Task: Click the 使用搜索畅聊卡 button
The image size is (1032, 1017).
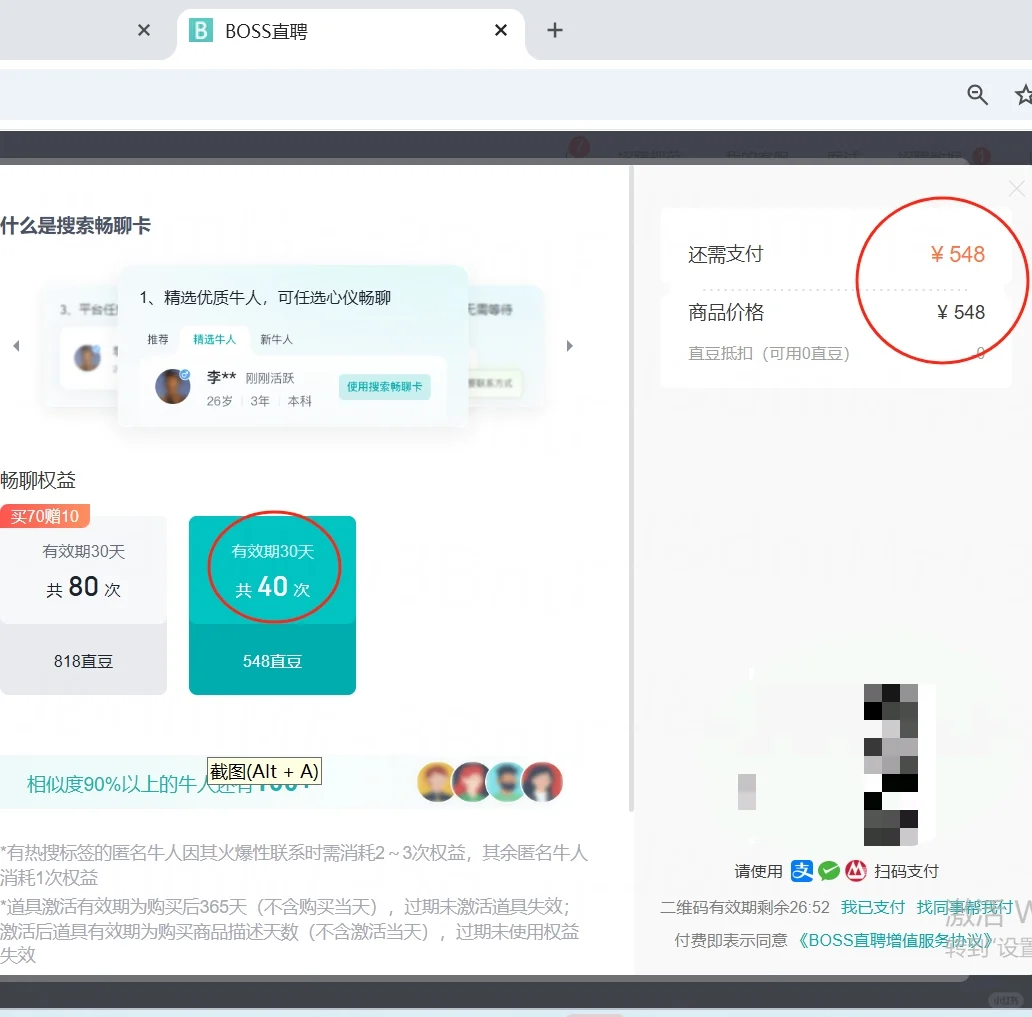Action: [x=385, y=386]
